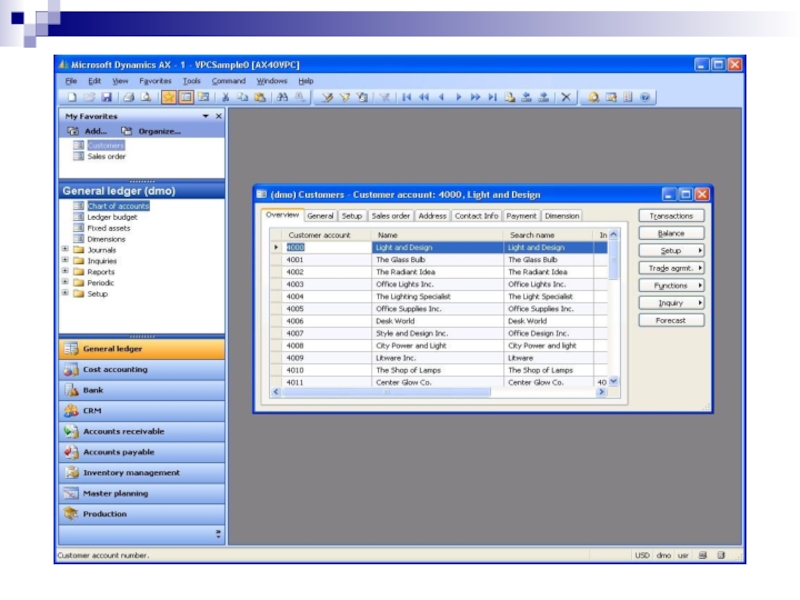Open the Trade agmt. button menu
800x600 pixels.
(671, 268)
